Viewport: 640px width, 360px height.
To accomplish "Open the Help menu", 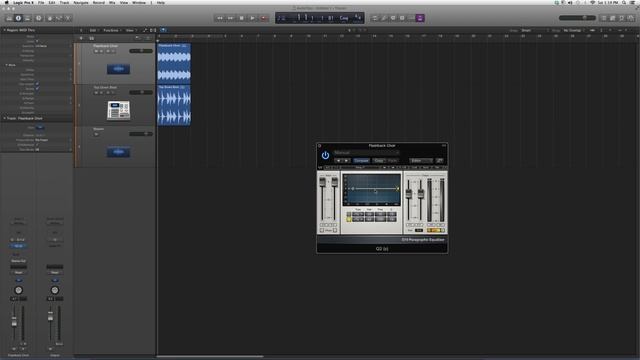I will pyautogui.click(x=161, y=2).
